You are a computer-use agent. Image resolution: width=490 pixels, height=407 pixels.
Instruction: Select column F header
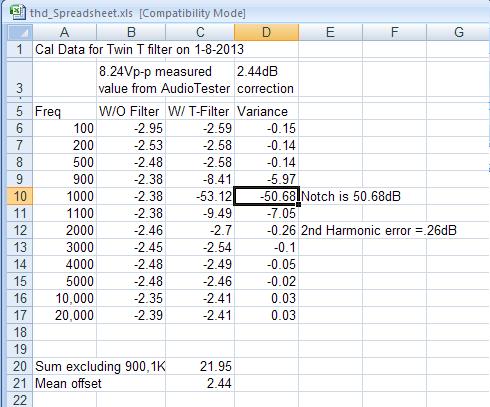[x=394, y=32]
